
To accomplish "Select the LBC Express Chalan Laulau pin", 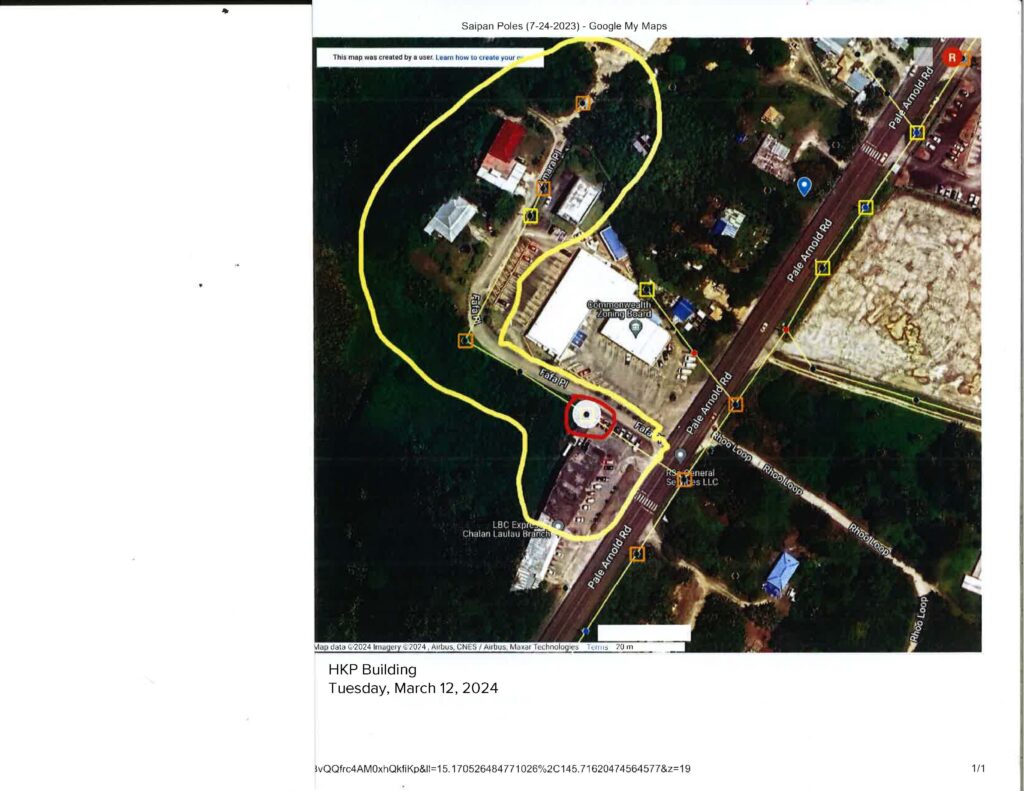I will click(x=558, y=525).
